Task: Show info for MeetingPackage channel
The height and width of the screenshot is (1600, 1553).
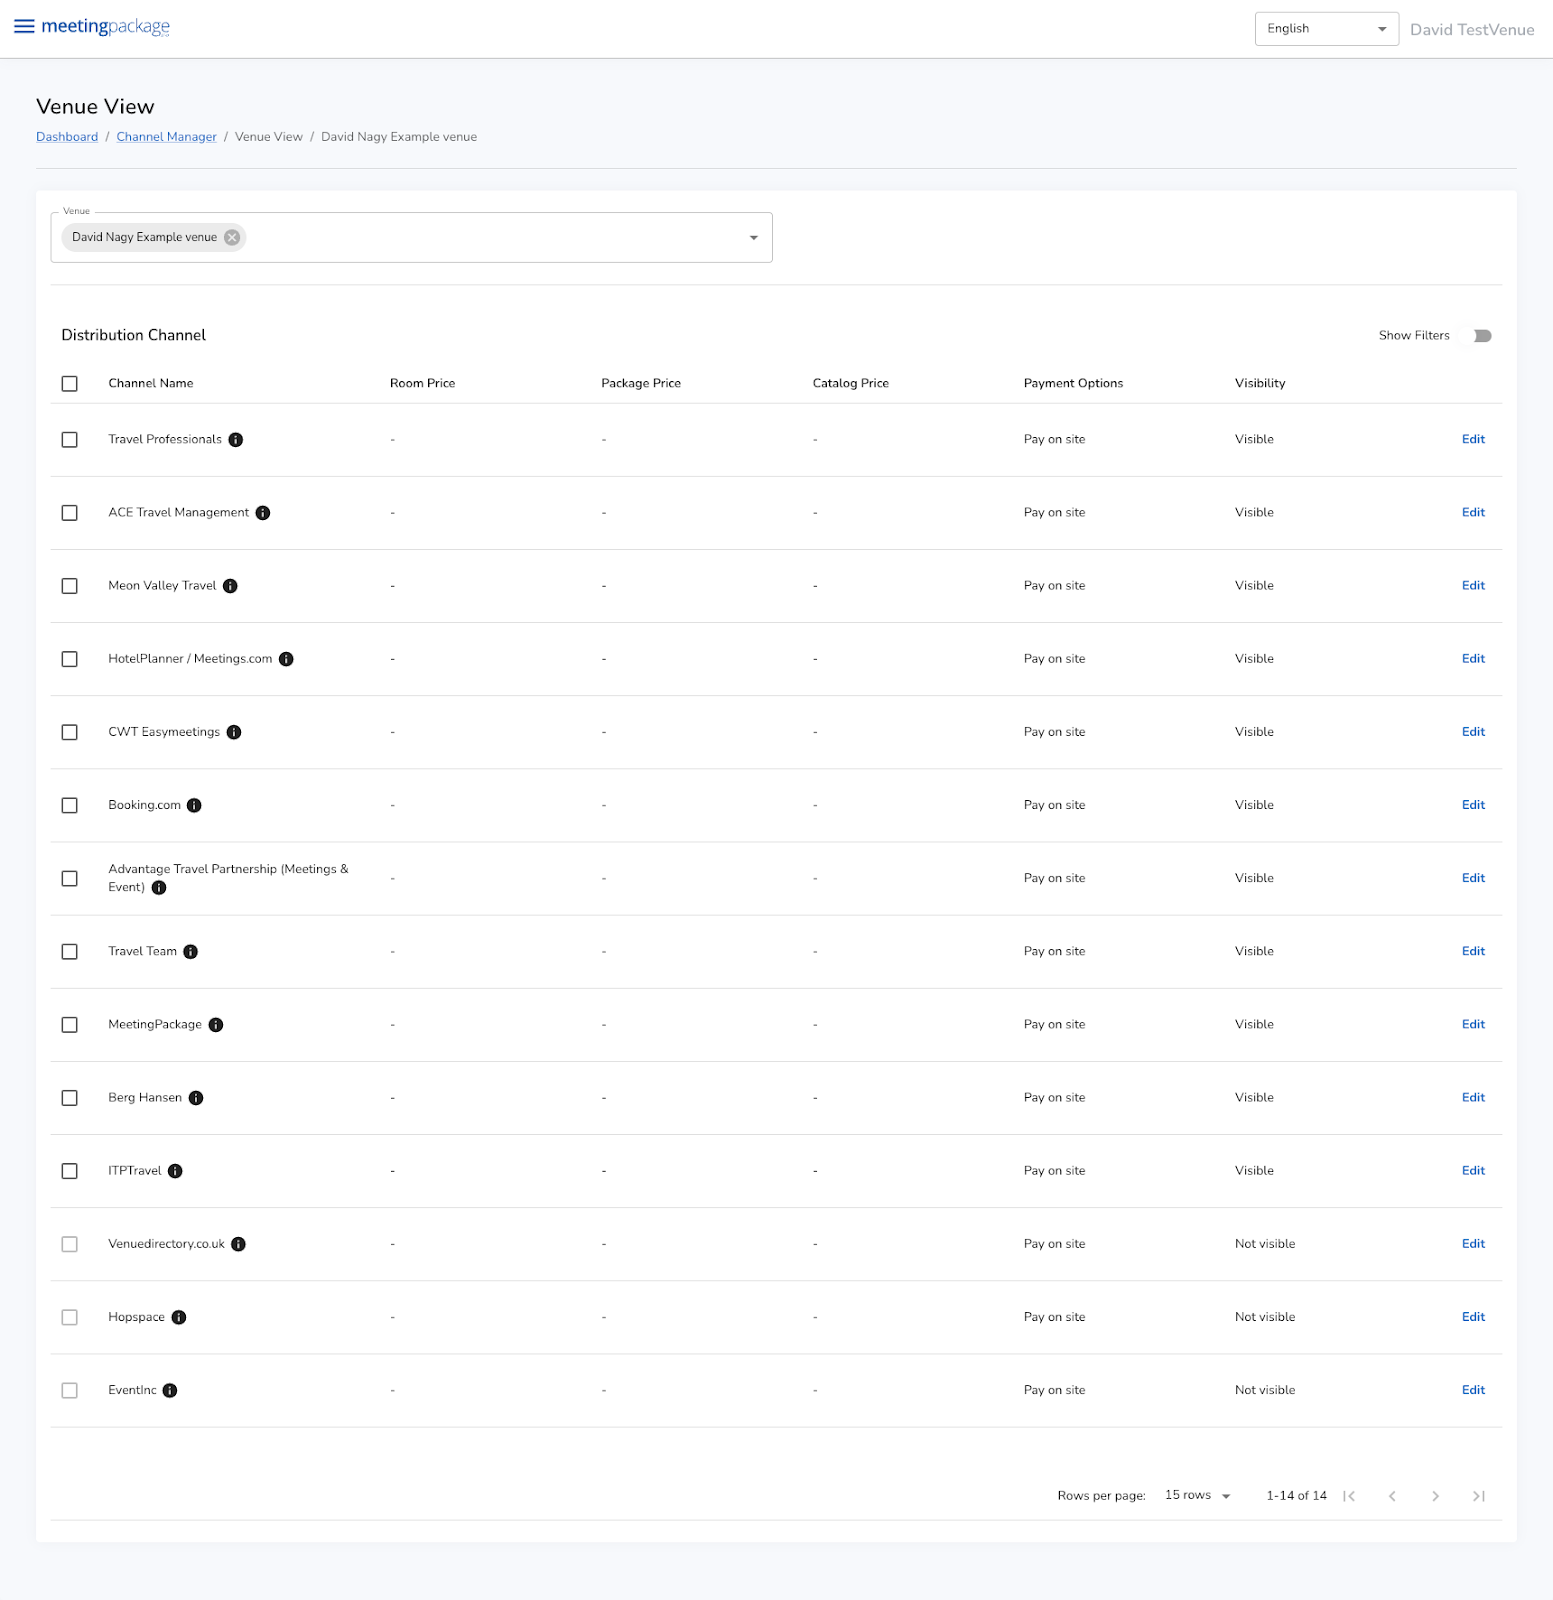Action: tap(216, 1025)
